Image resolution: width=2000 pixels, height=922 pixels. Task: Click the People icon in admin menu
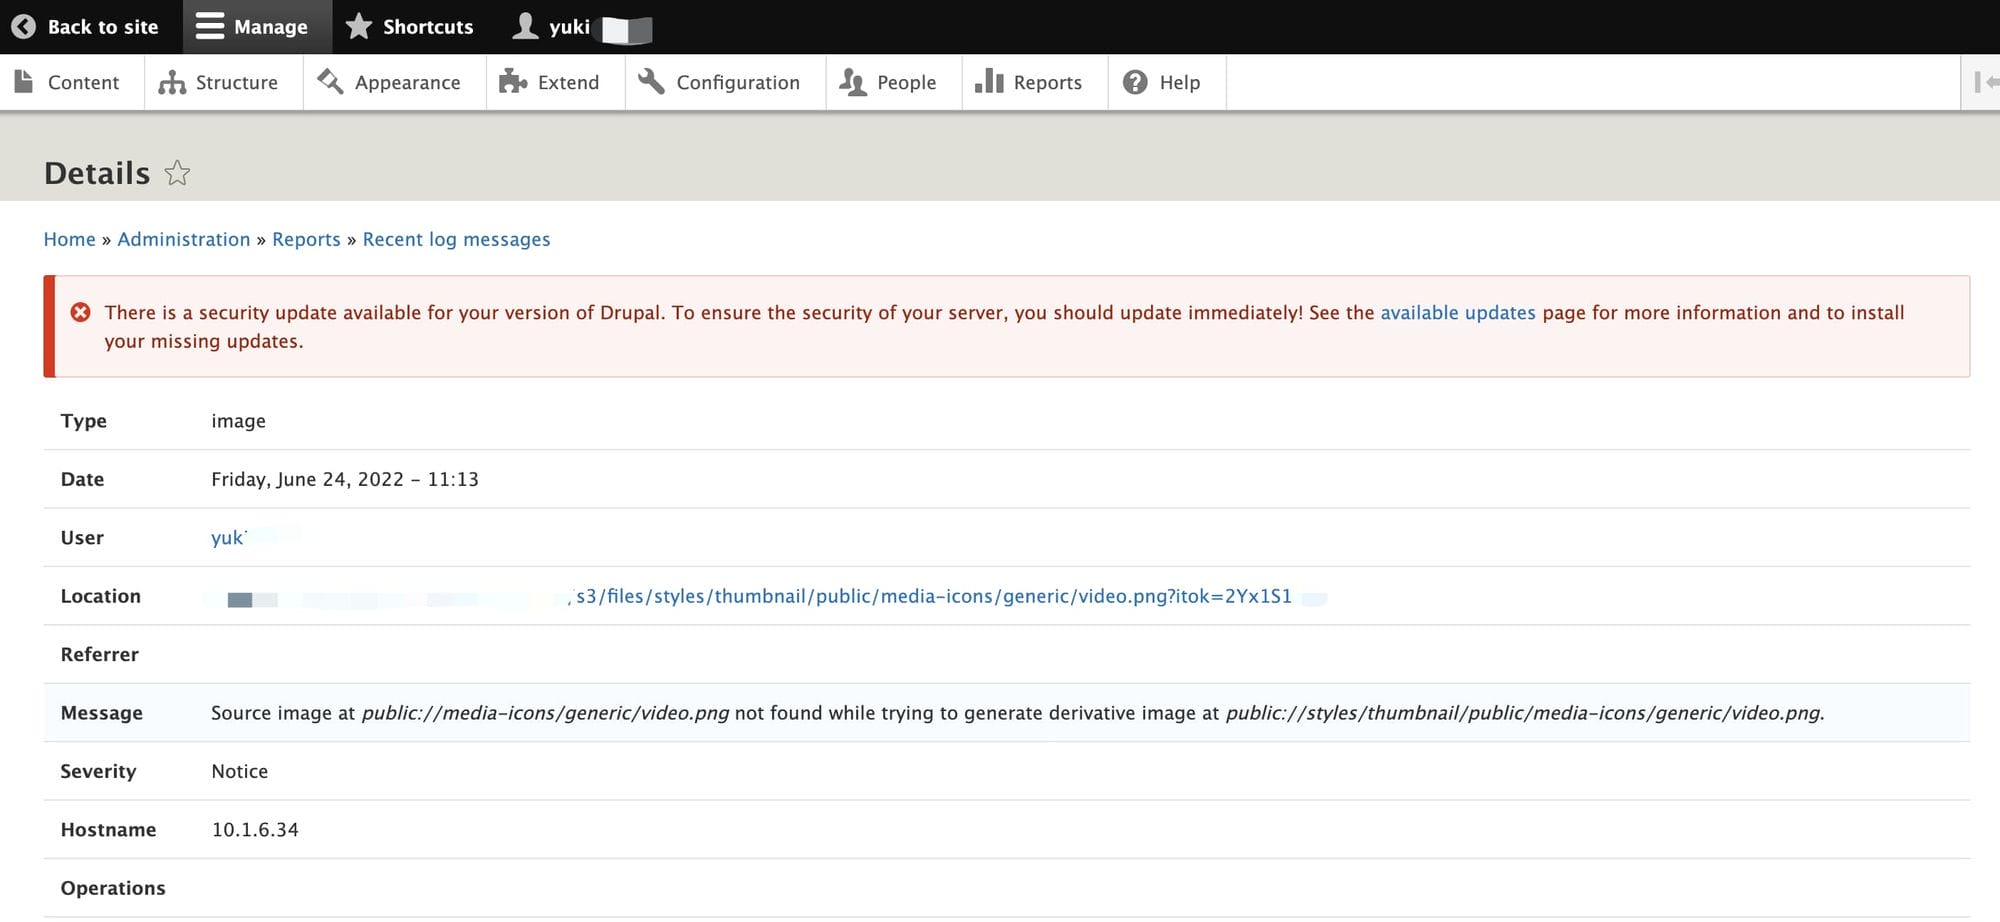coord(853,82)
